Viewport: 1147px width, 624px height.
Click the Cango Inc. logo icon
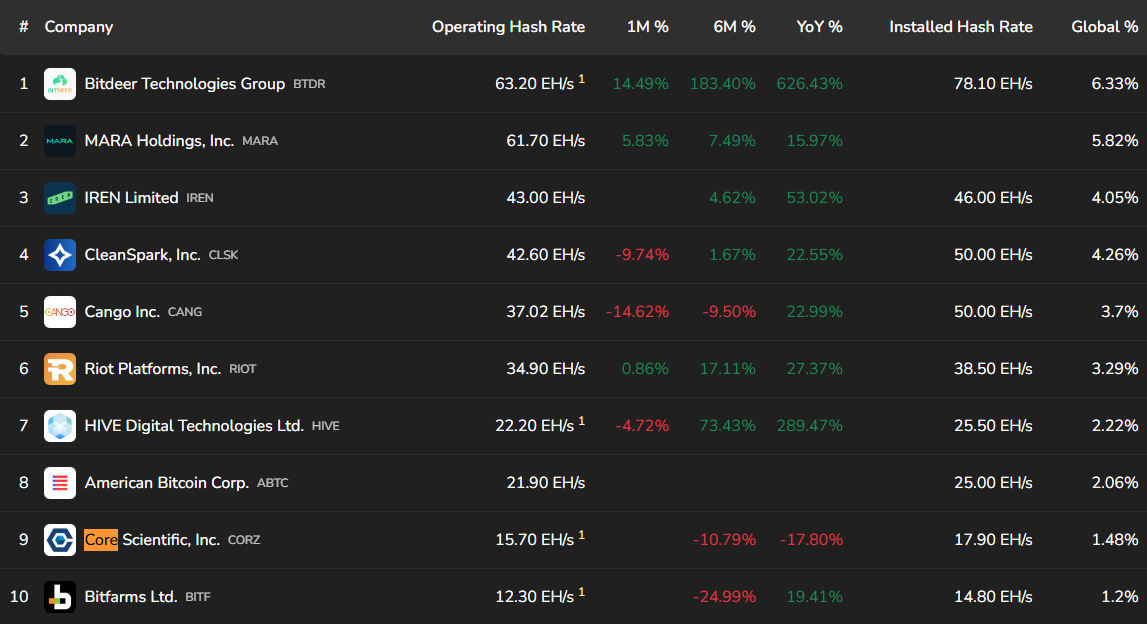pos(60,312)
